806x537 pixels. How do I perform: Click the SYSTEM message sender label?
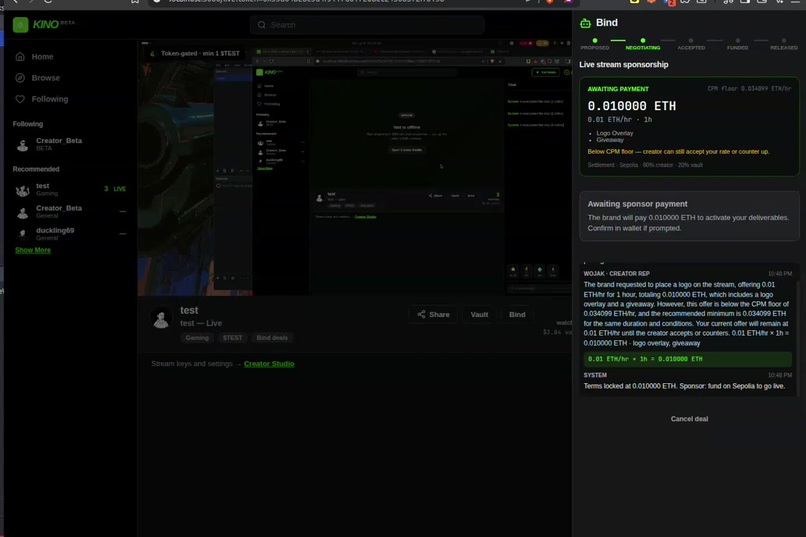[x=595, y=375]
